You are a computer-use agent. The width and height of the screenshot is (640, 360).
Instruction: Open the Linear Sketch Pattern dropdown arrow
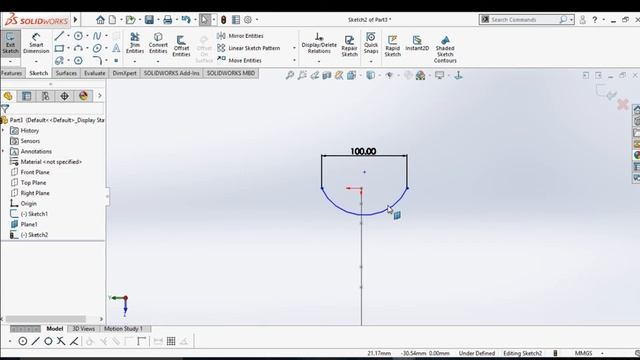(294, 48)
